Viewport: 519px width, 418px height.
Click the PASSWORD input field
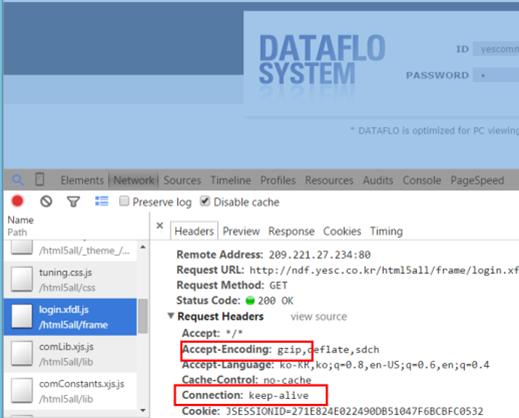(x=496, y=75)
